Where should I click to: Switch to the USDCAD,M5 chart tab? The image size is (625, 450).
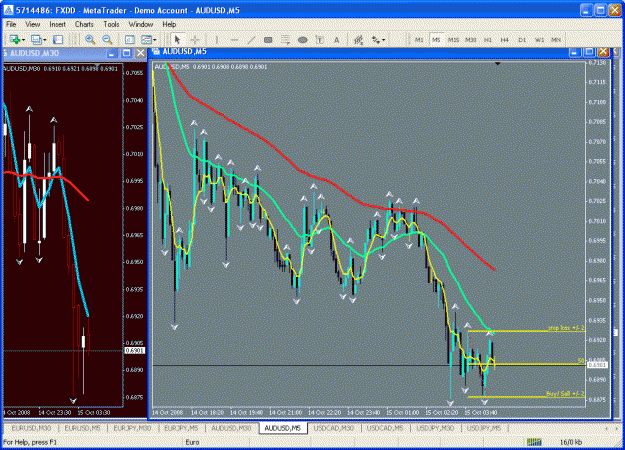(x=385, y=428)
